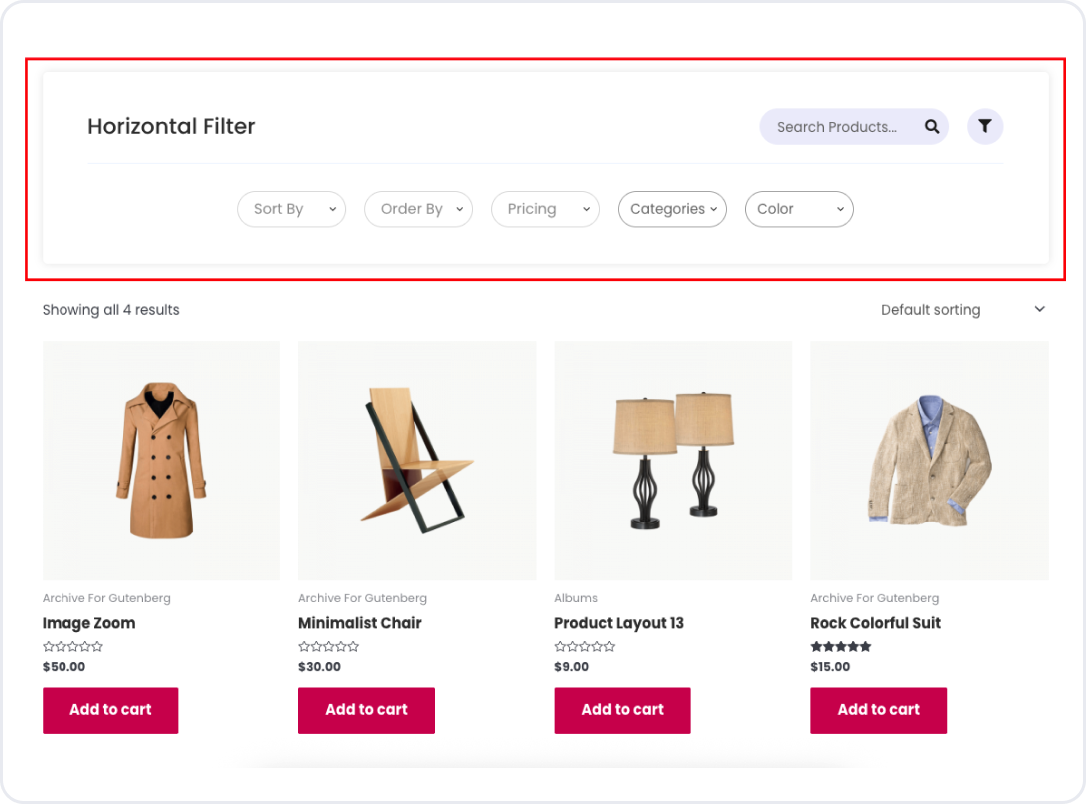1086x804 pixels.
Task: Rate Image Zoom using its star rating
Action: tap(73, 647)
